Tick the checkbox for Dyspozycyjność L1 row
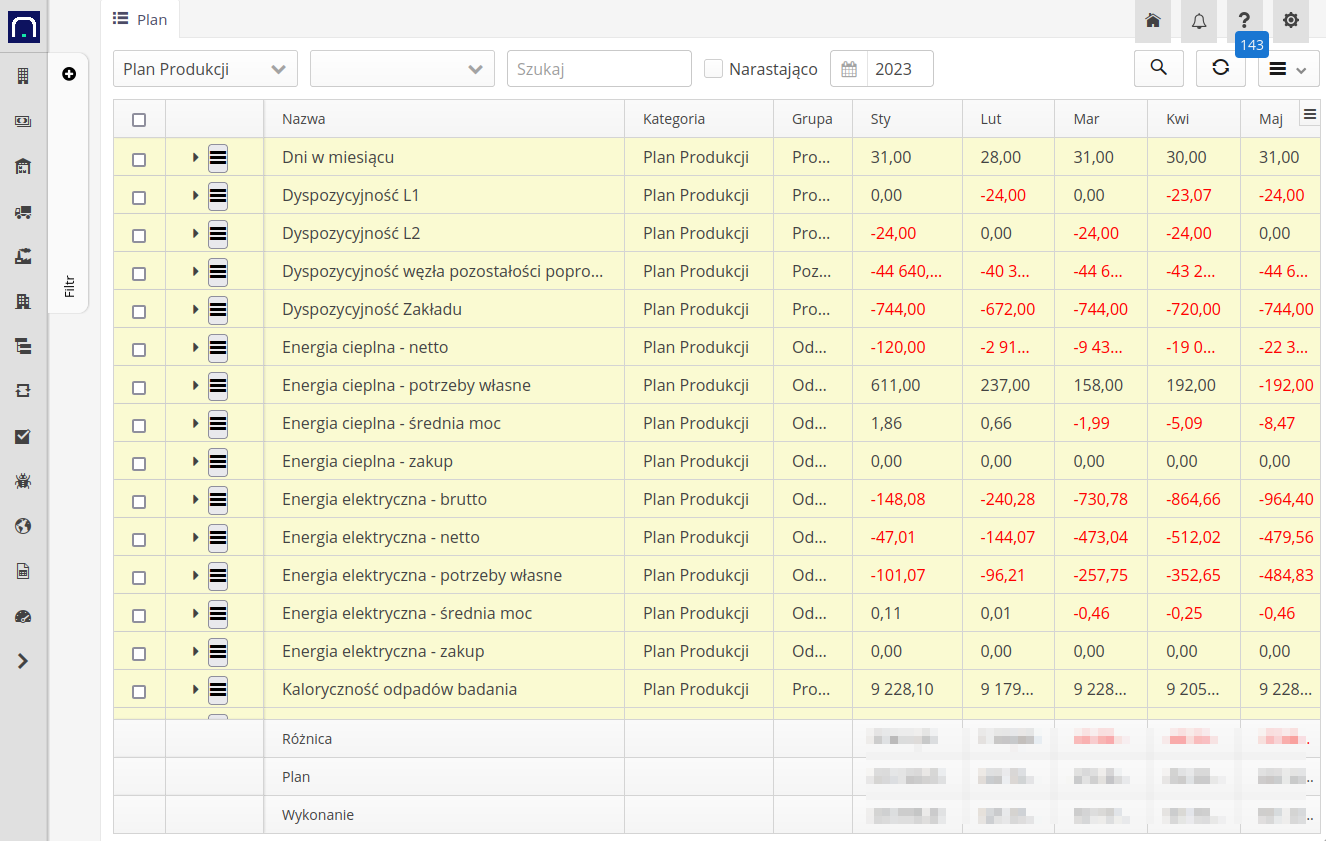This screenshot has width=1326, height=841. point(139,197)
